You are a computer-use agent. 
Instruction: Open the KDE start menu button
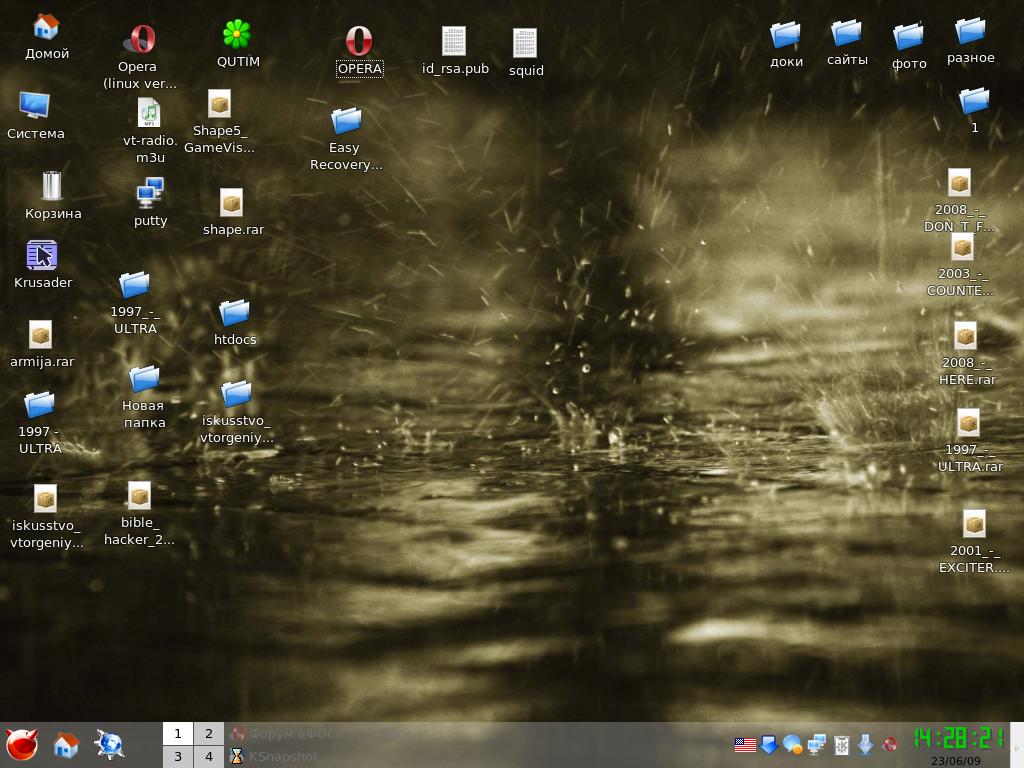coord(22,745)
